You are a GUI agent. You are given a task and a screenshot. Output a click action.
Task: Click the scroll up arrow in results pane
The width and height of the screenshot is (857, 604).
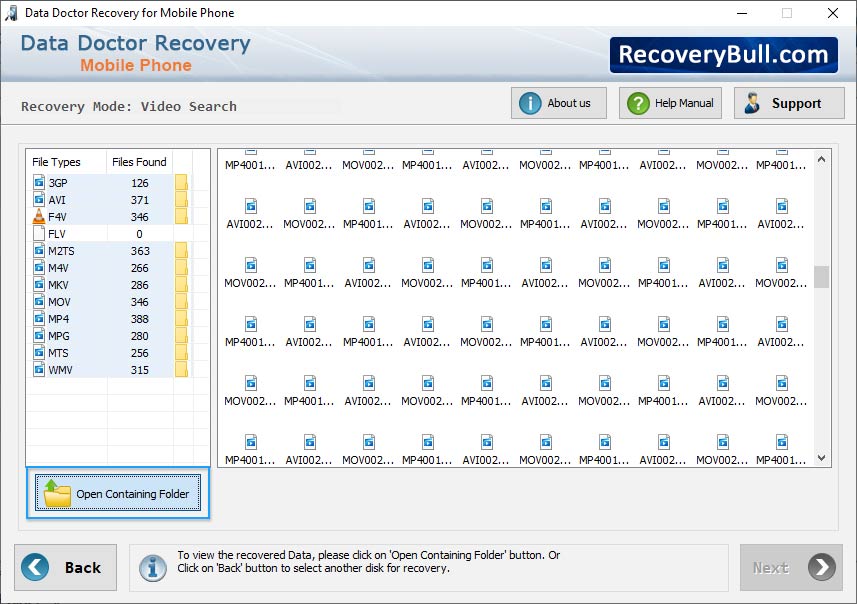pyautogui.click(x=821, y=160)
